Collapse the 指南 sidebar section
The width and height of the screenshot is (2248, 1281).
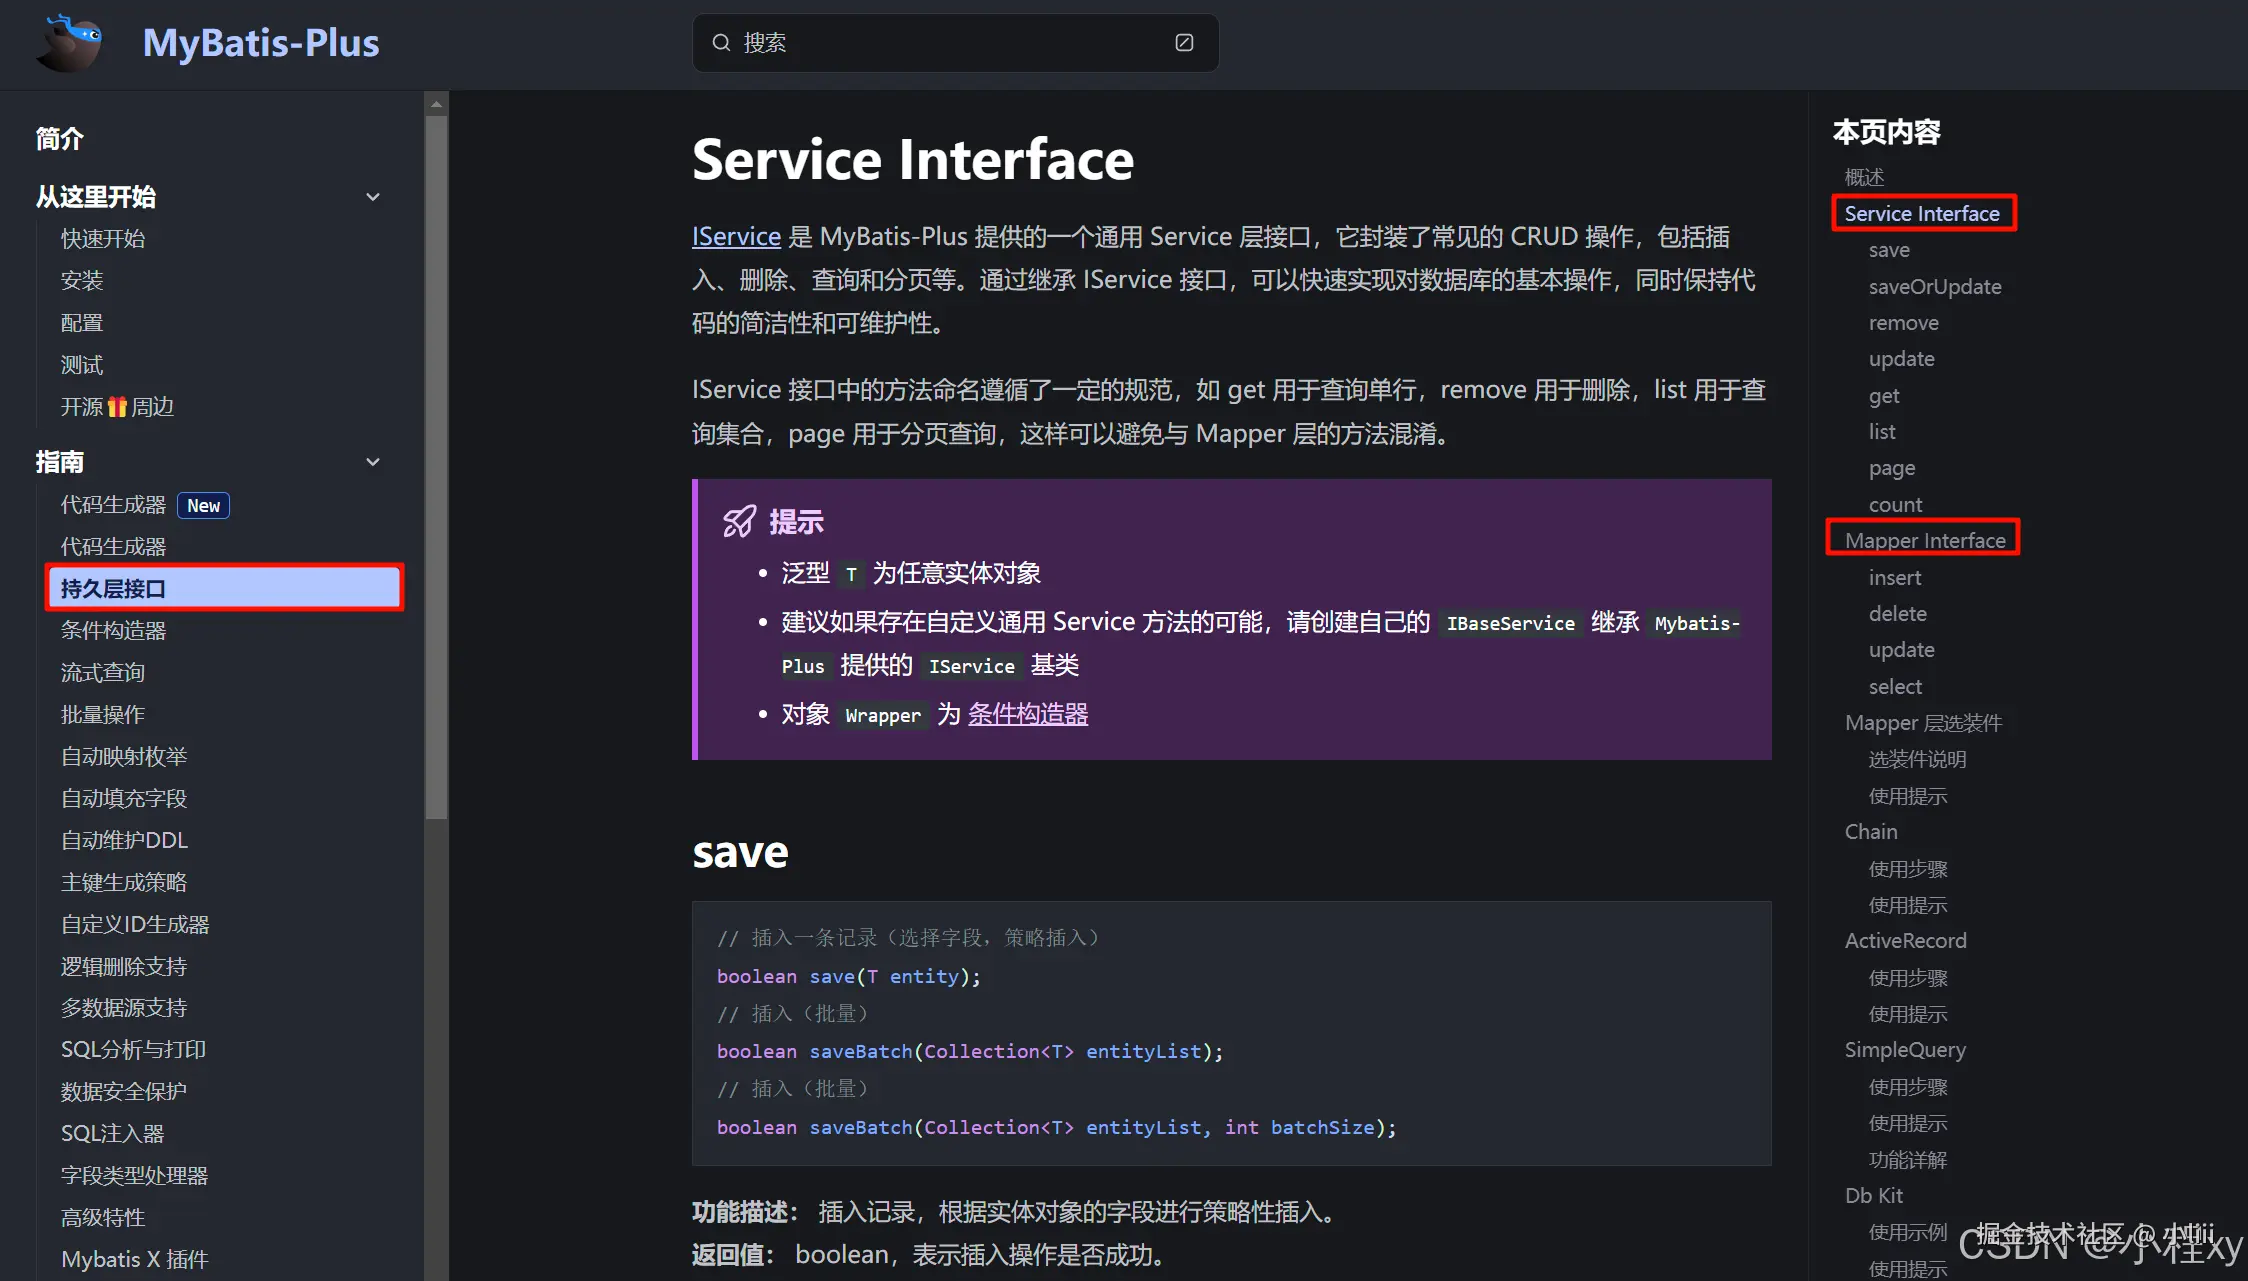tap(372, 462)
